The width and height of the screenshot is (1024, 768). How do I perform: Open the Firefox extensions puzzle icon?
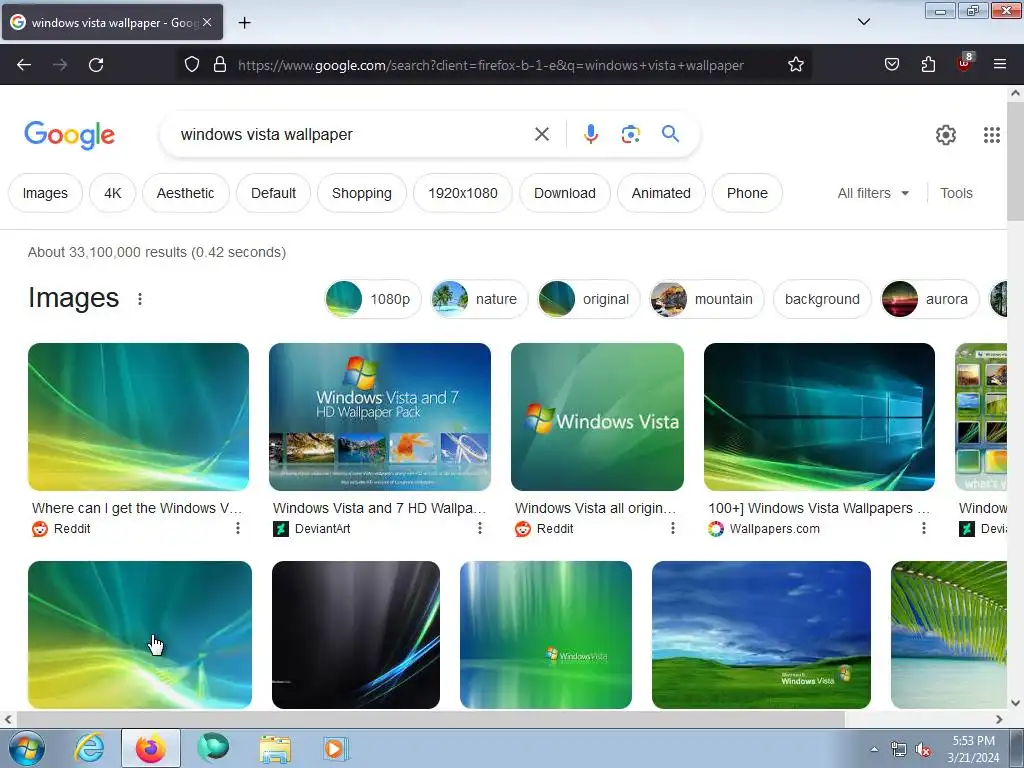928,64
